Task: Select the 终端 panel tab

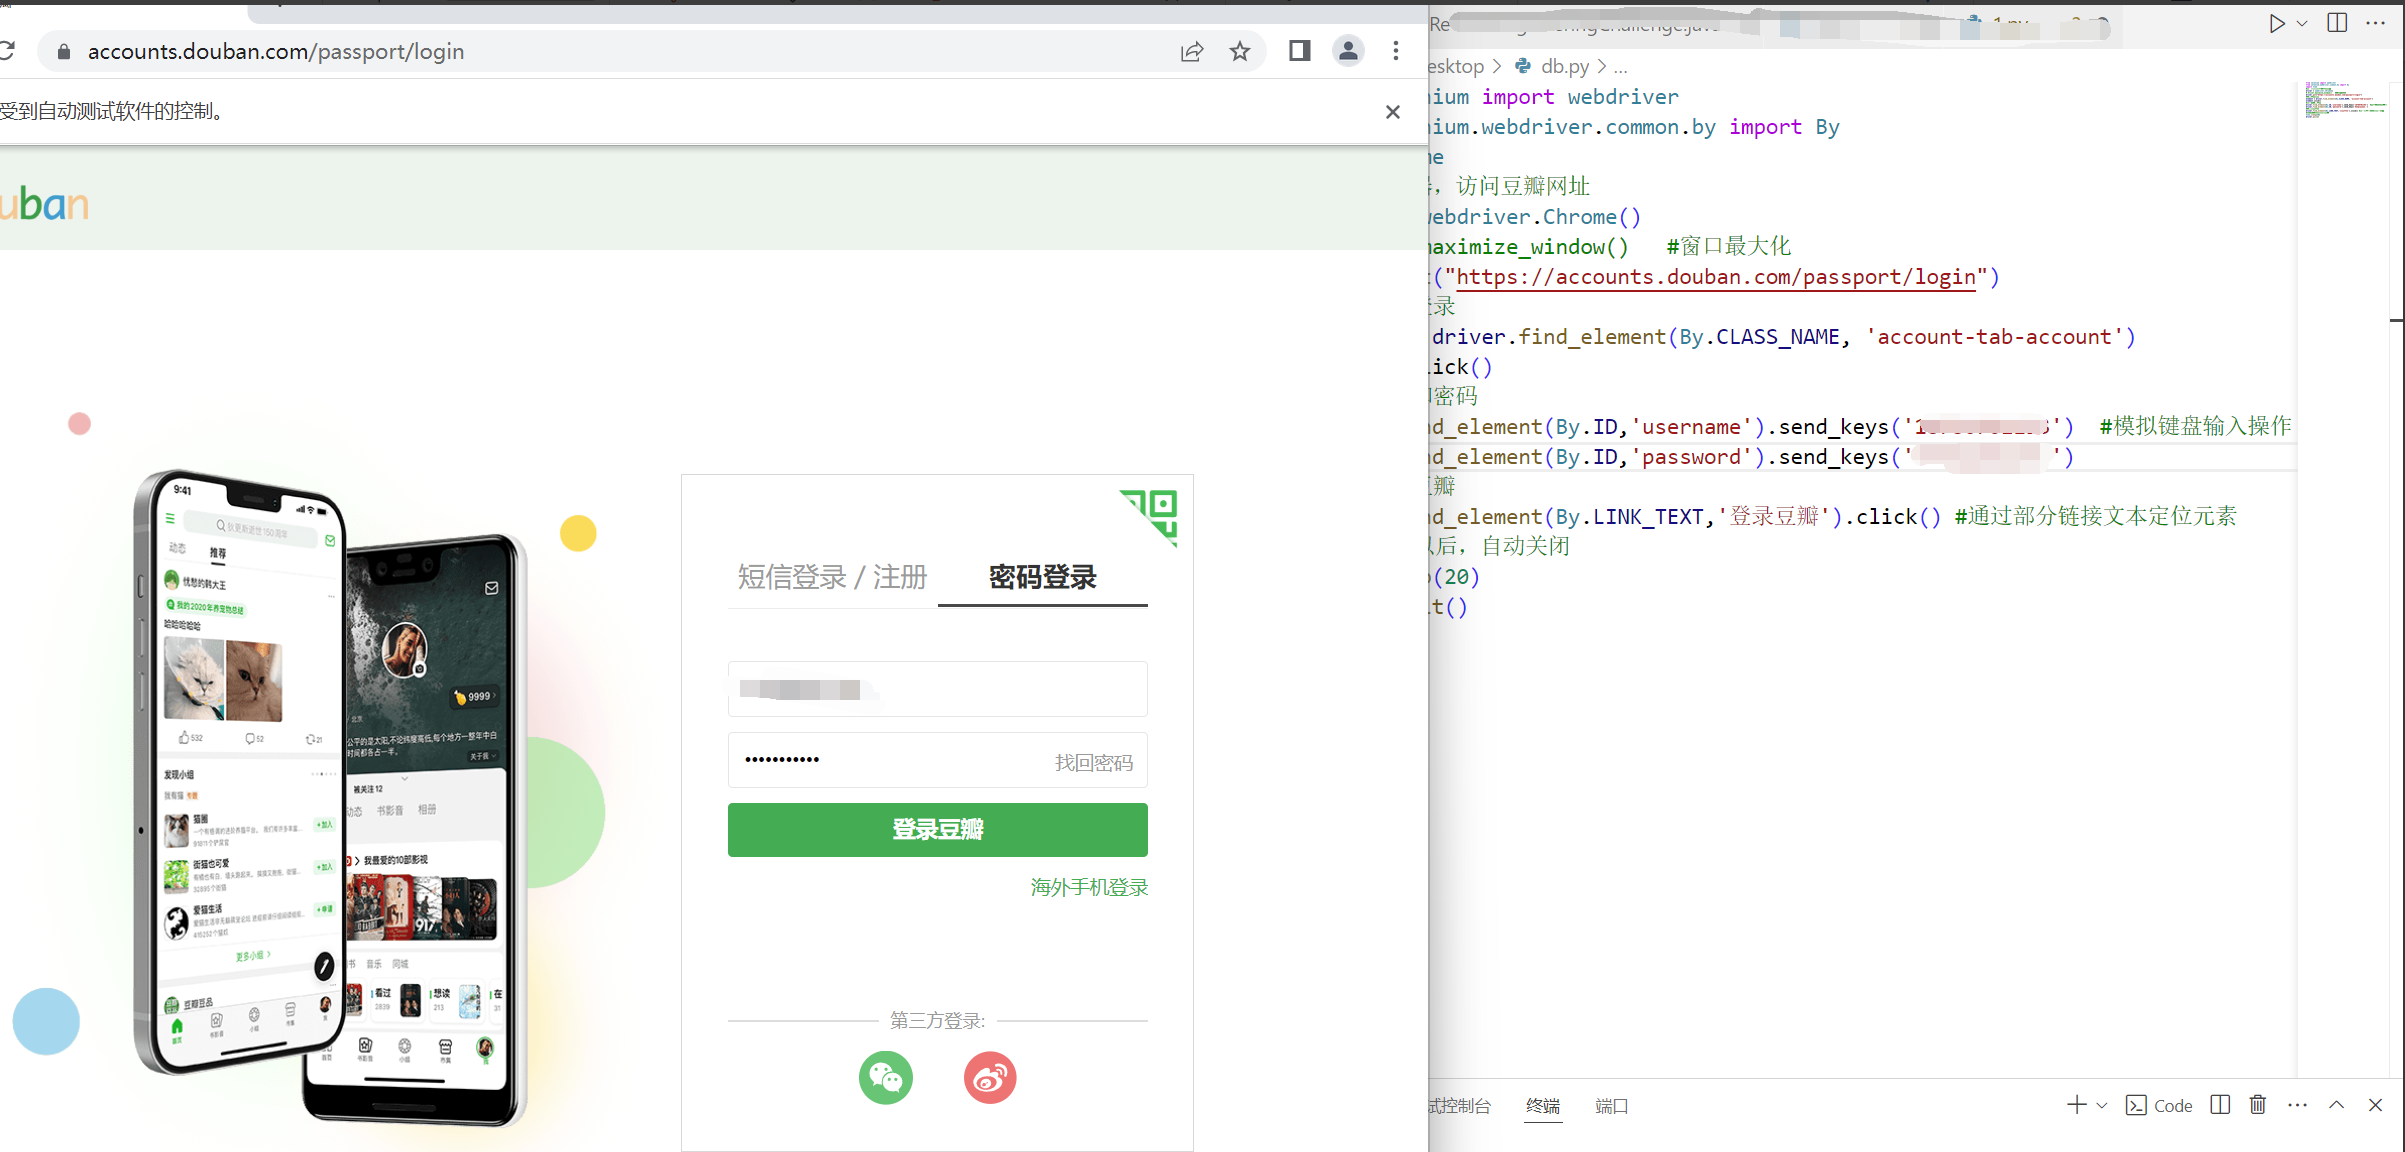Action: pyautogui.click(x=1542, y=1105)
